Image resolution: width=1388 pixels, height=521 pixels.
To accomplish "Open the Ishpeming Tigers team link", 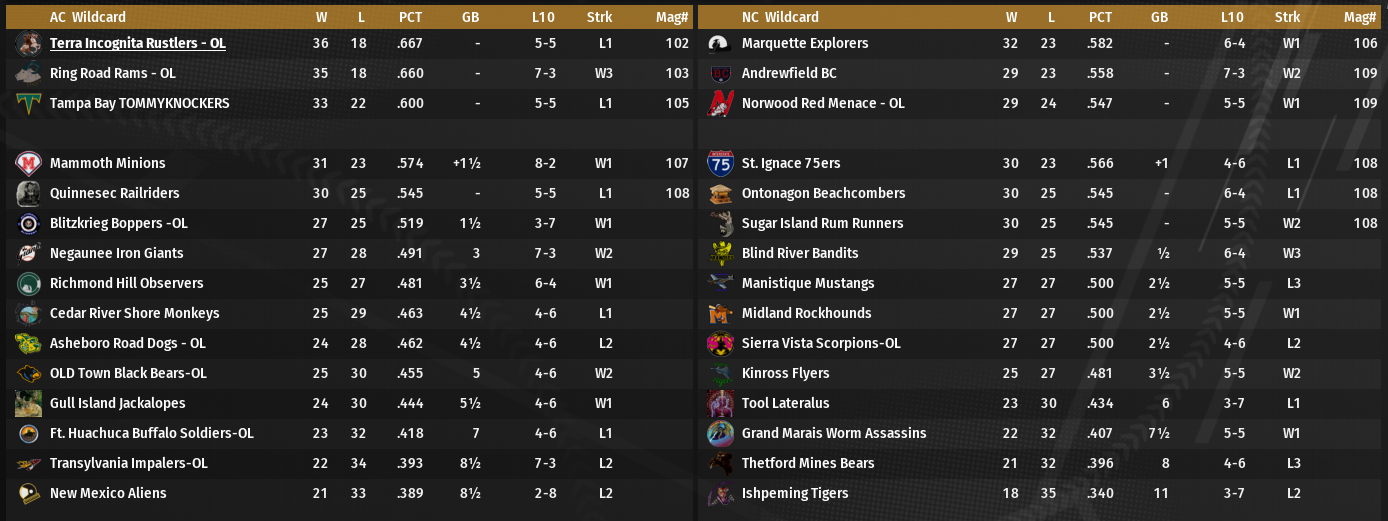I will click(x=794, y=494).
